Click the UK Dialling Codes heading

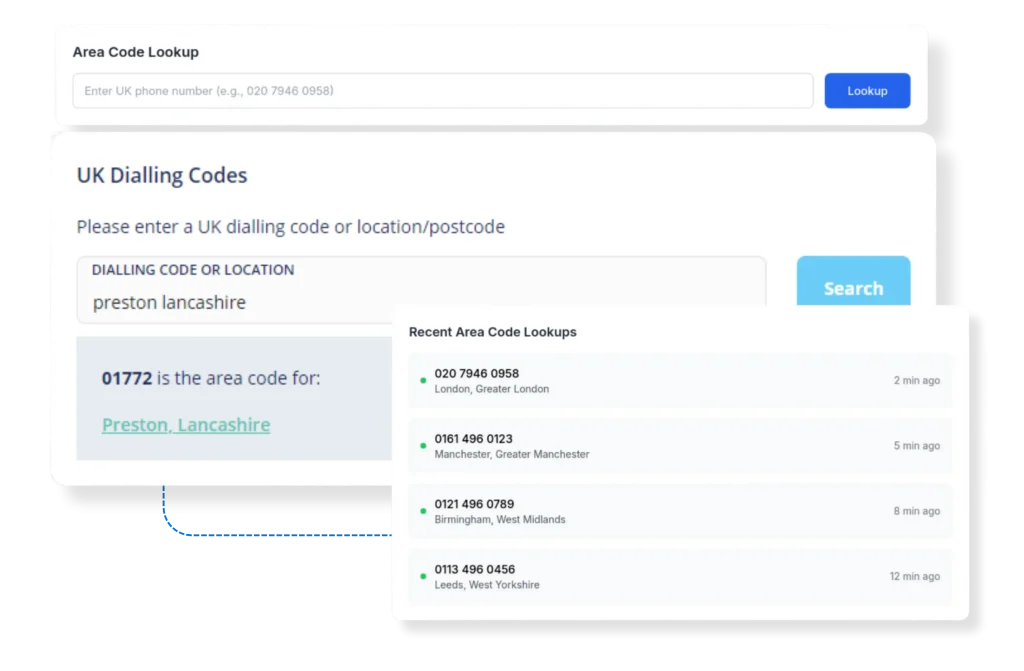pos(162,176)
